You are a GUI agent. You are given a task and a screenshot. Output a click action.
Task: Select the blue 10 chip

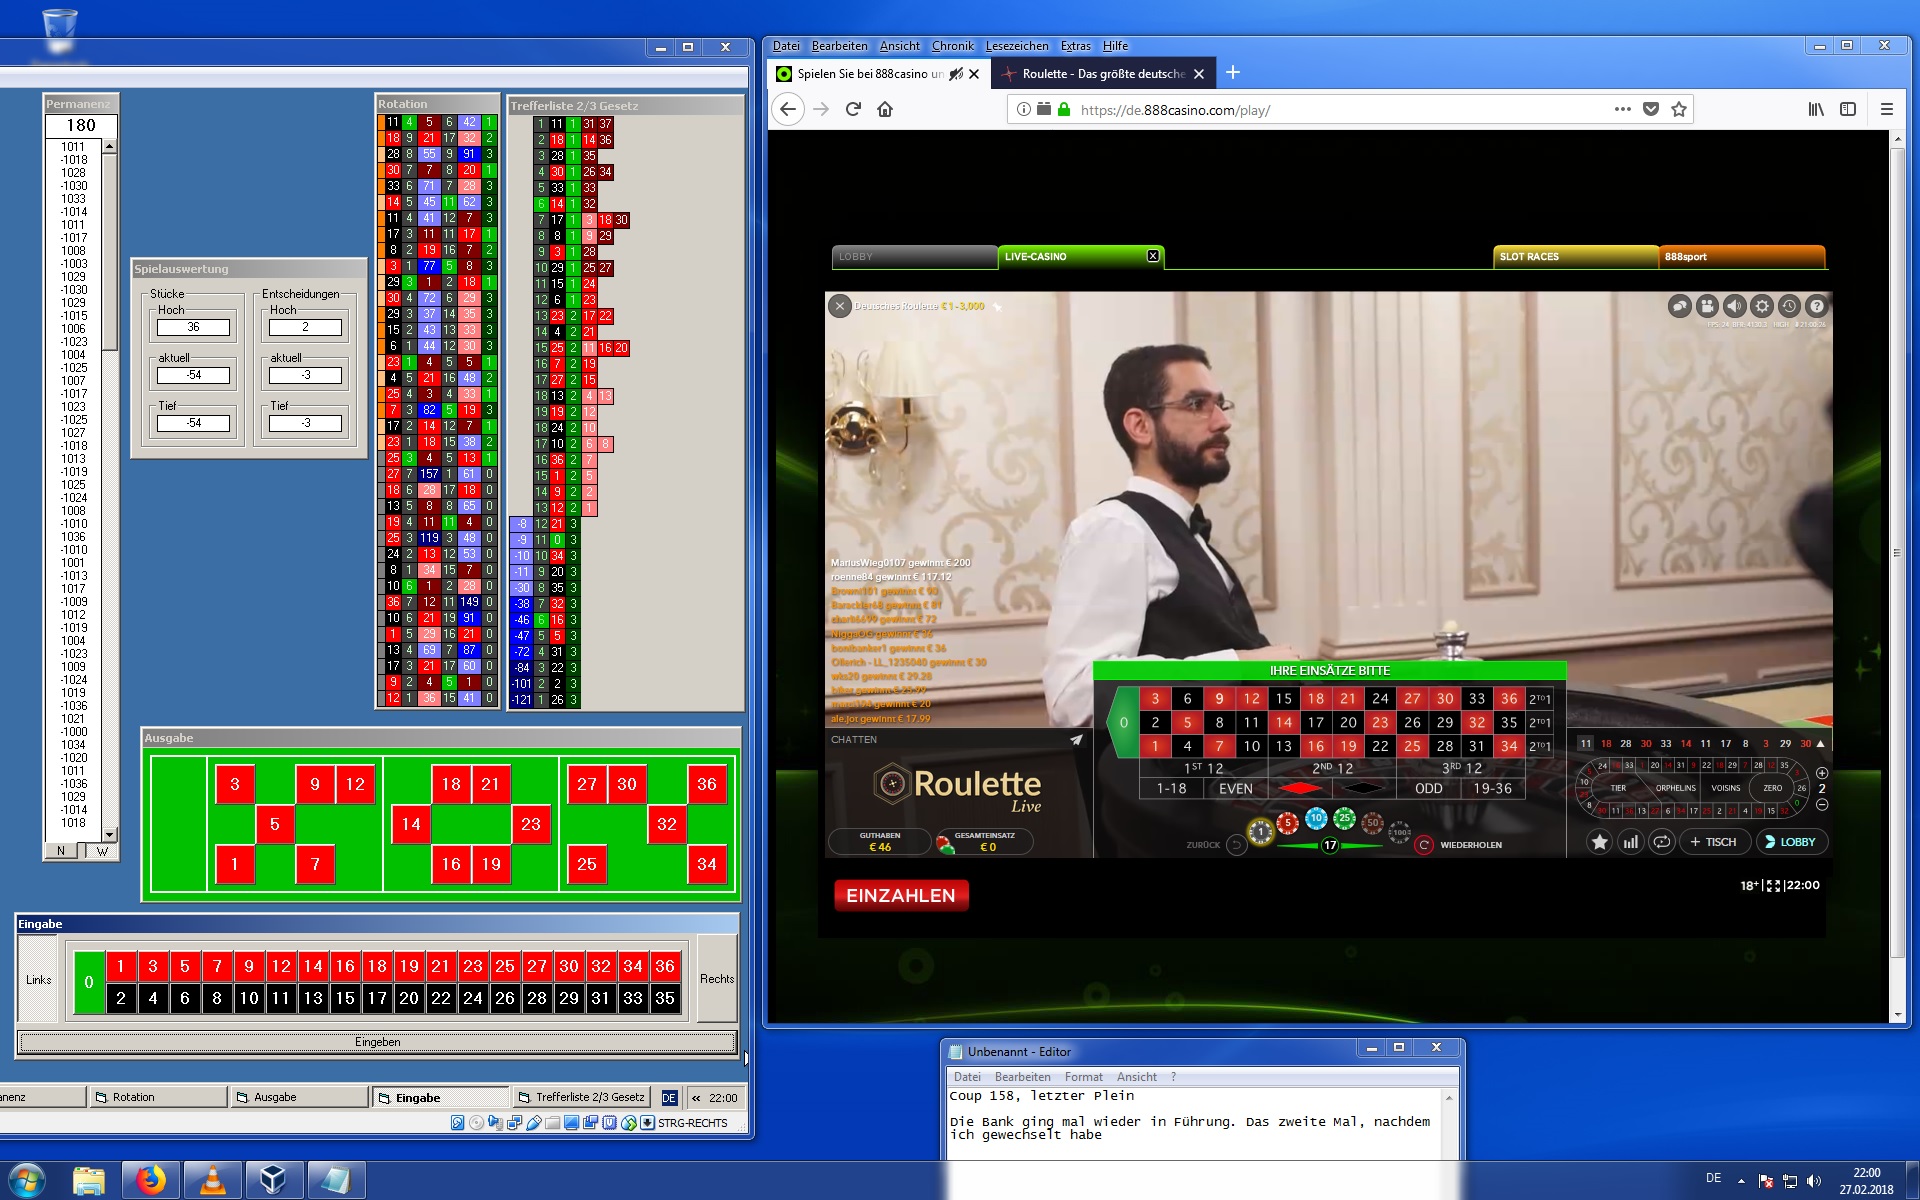[x=1316, y=819]
